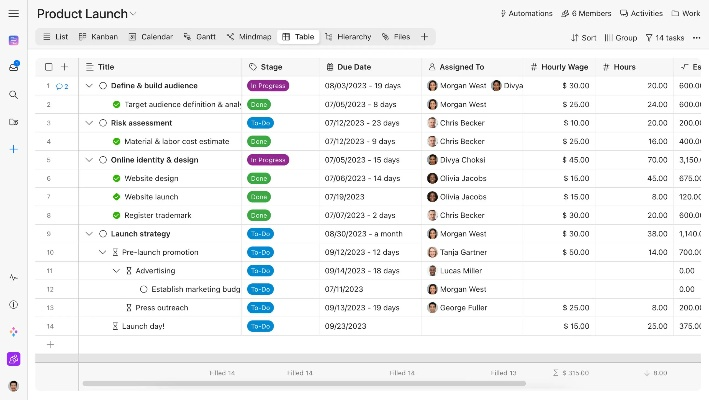Collapse the 'Define & build audience' group
Screen dimensions: 709x400
[89, 86]
